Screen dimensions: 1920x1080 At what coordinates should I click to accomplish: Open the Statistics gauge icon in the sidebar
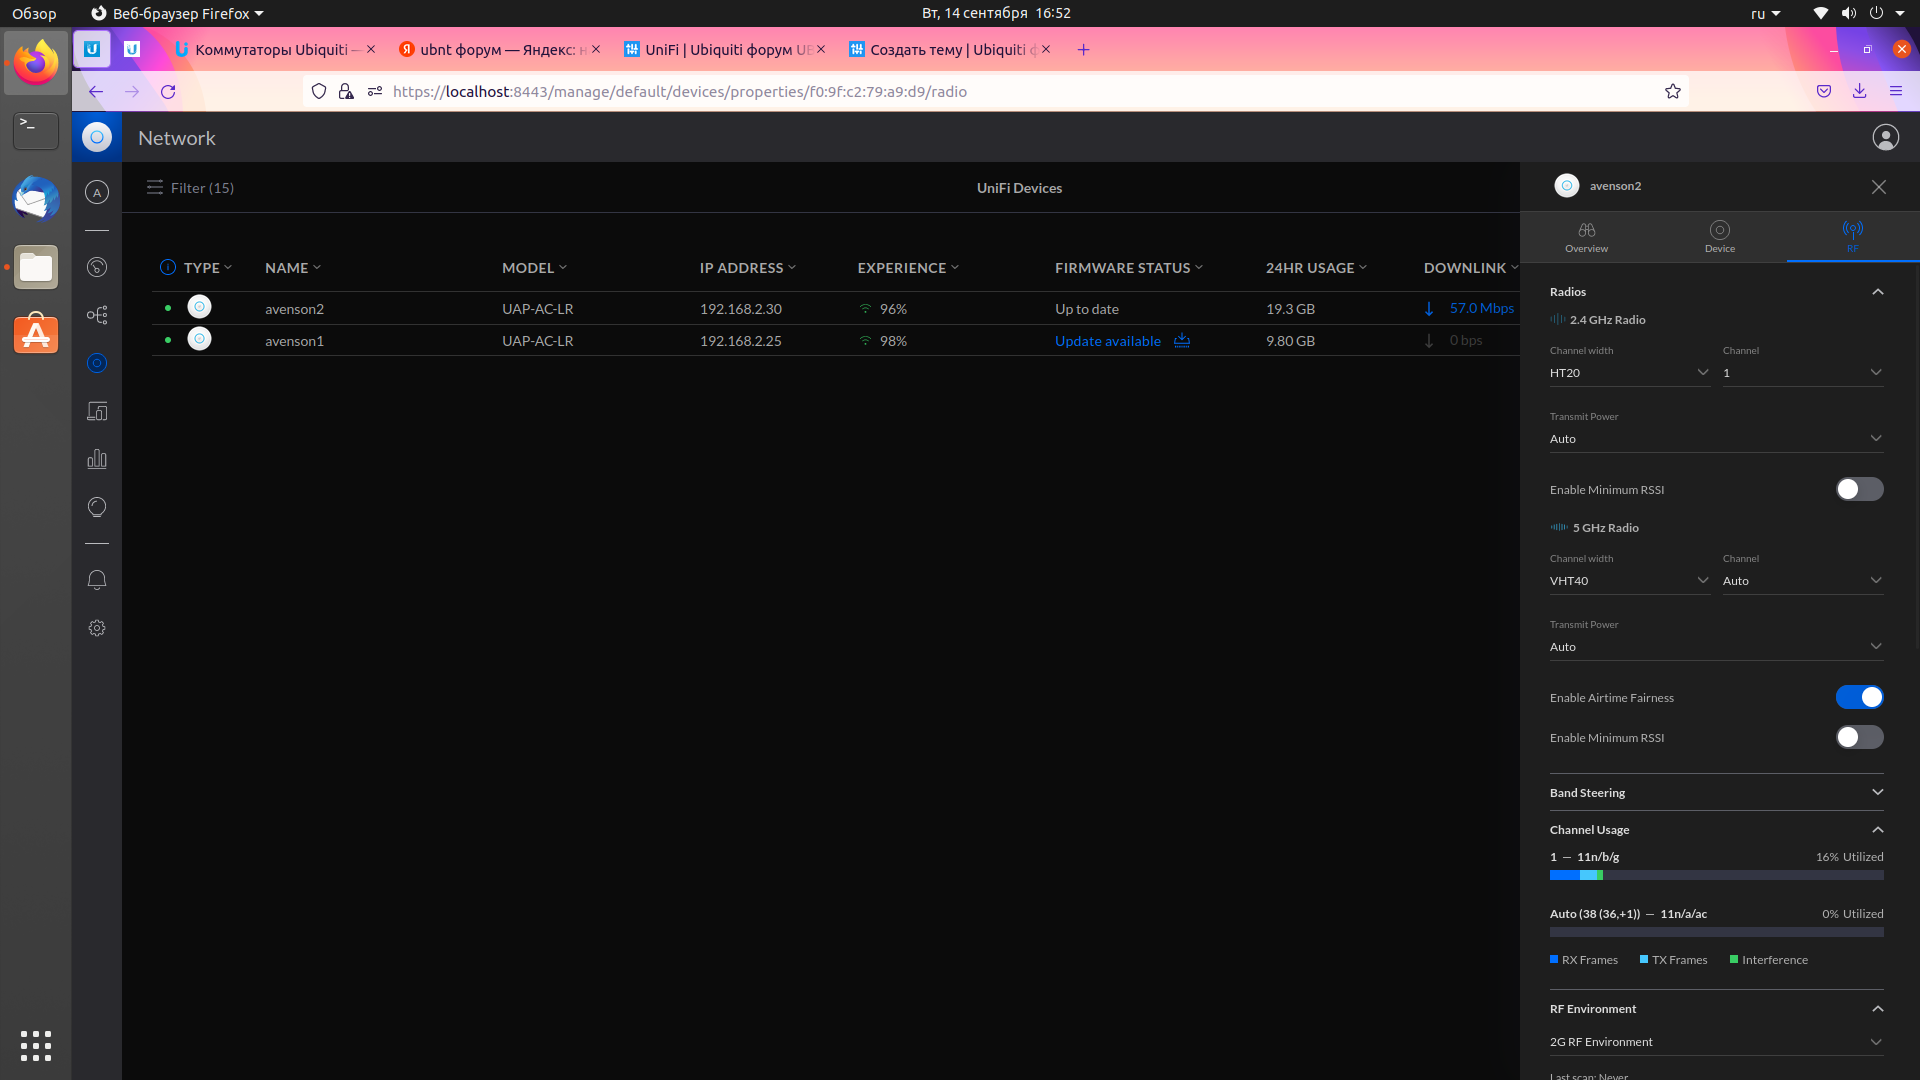point(97,267)
